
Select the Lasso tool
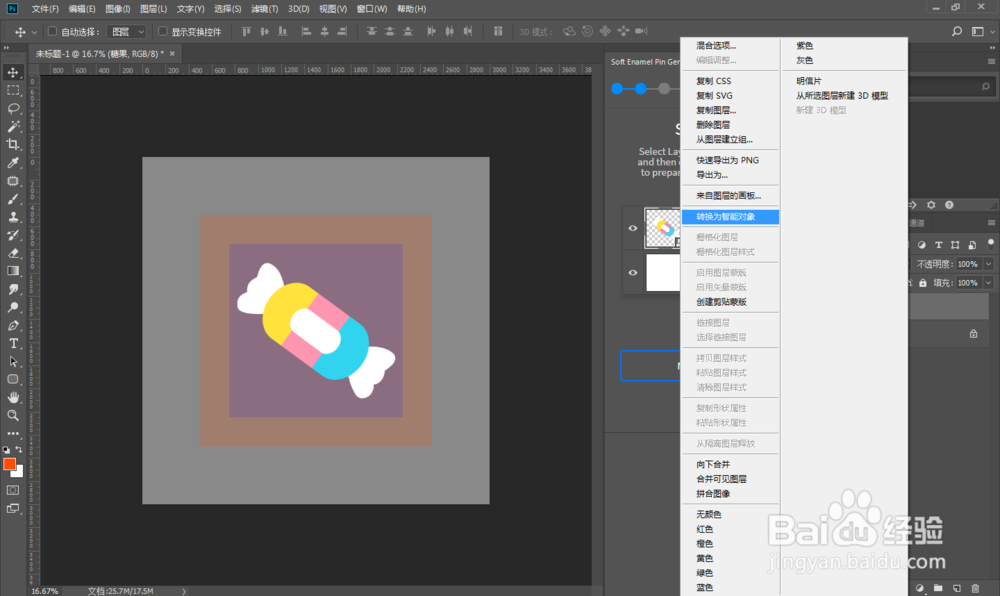[x=13, y=107]
